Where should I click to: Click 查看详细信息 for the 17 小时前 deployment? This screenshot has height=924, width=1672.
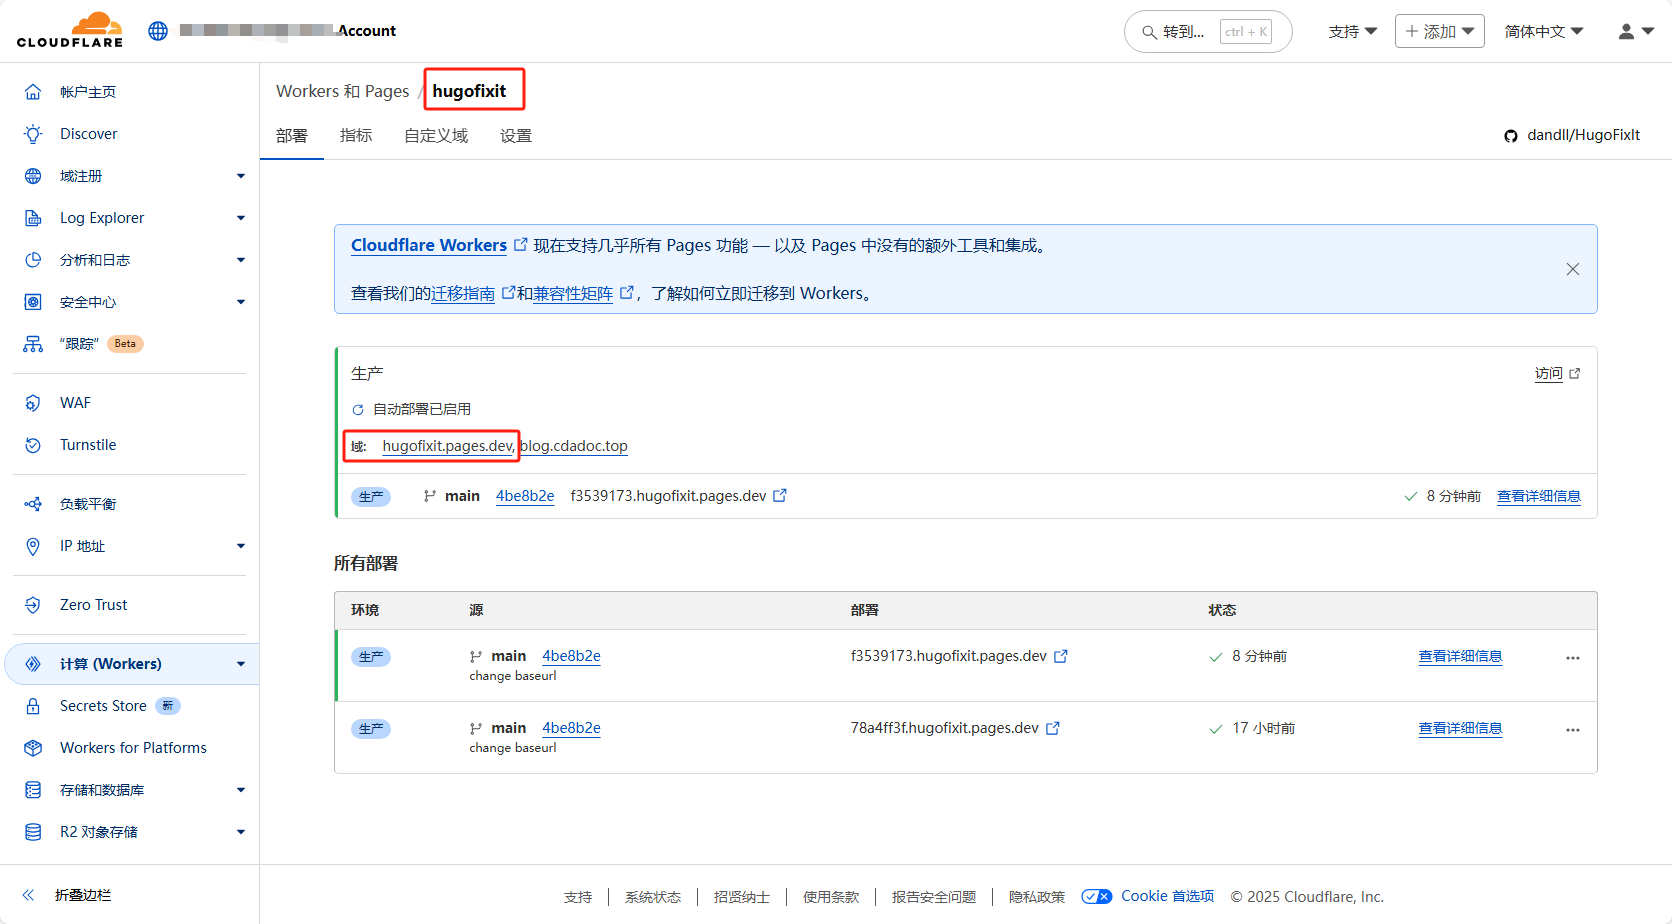(x=1459, y=728)
